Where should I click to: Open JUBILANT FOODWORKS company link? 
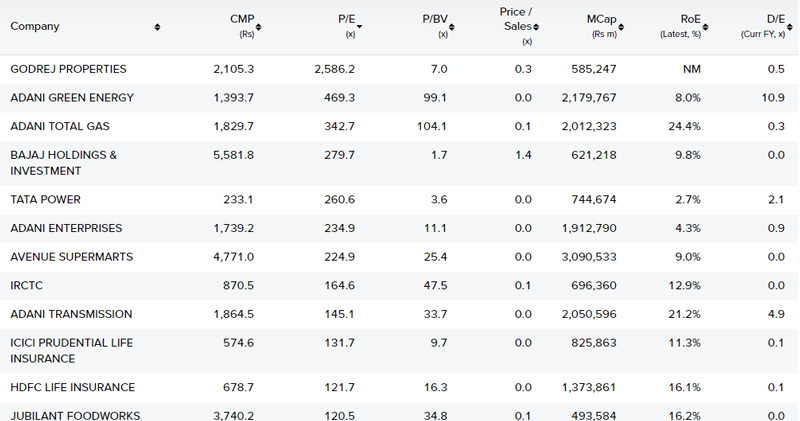75,415
